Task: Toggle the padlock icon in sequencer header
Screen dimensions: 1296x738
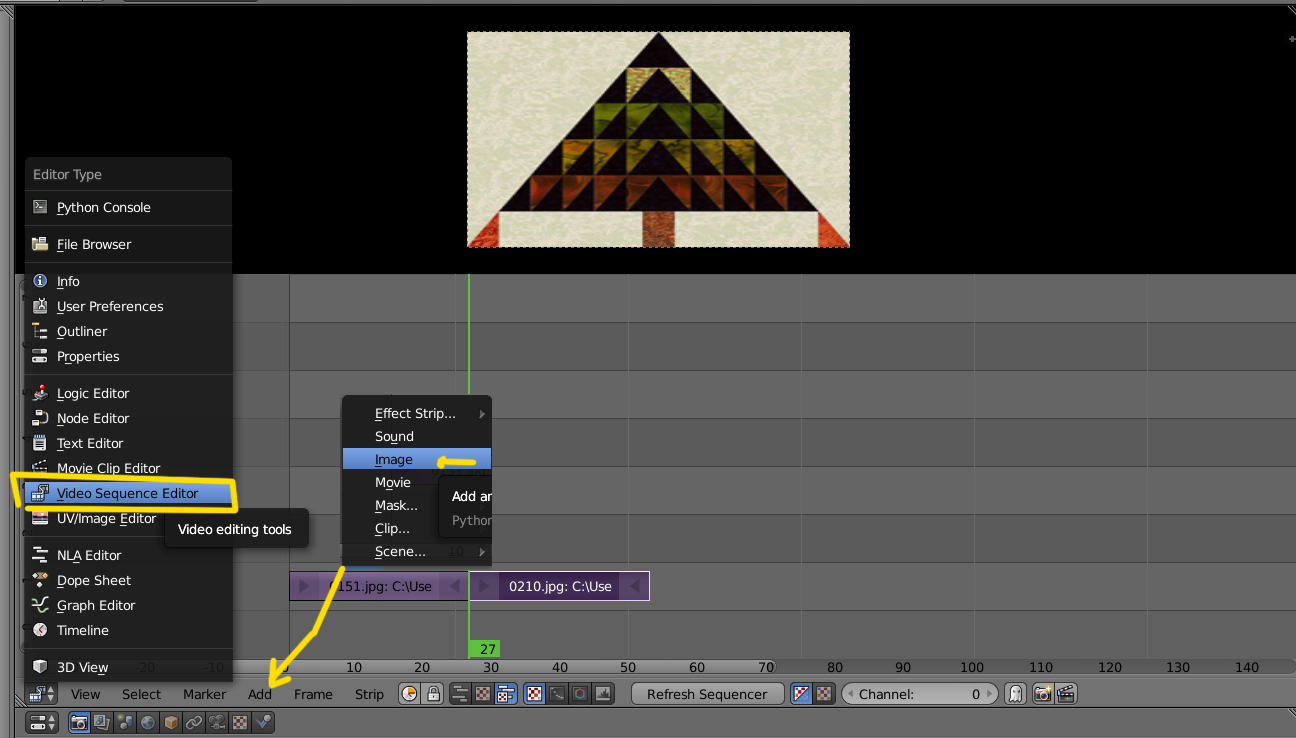Action: tap(433, 694)
